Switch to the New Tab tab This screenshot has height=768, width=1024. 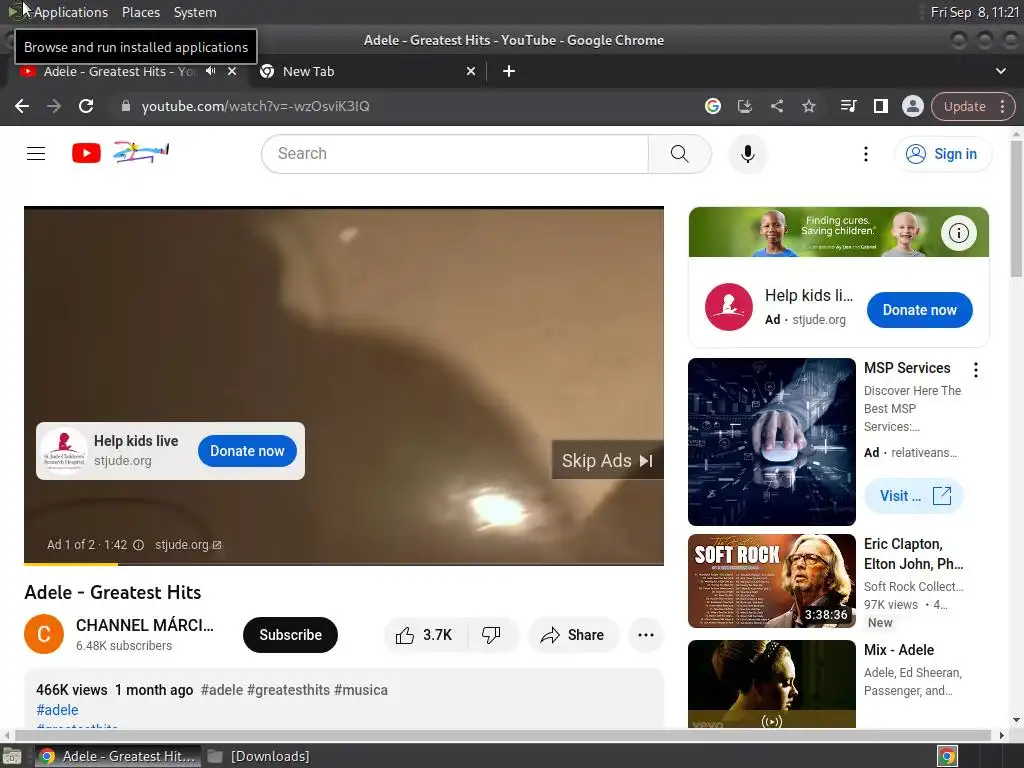coord(369,71)
